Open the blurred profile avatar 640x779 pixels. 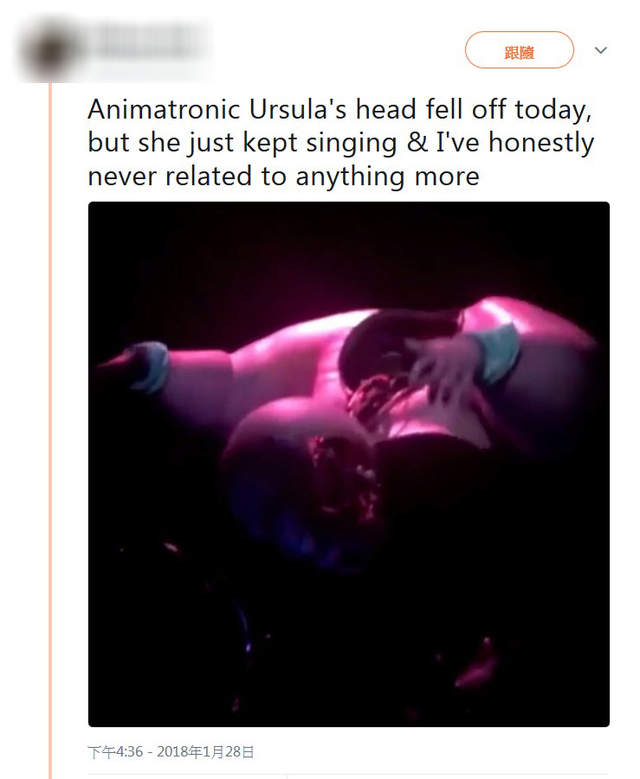point(50,52)
